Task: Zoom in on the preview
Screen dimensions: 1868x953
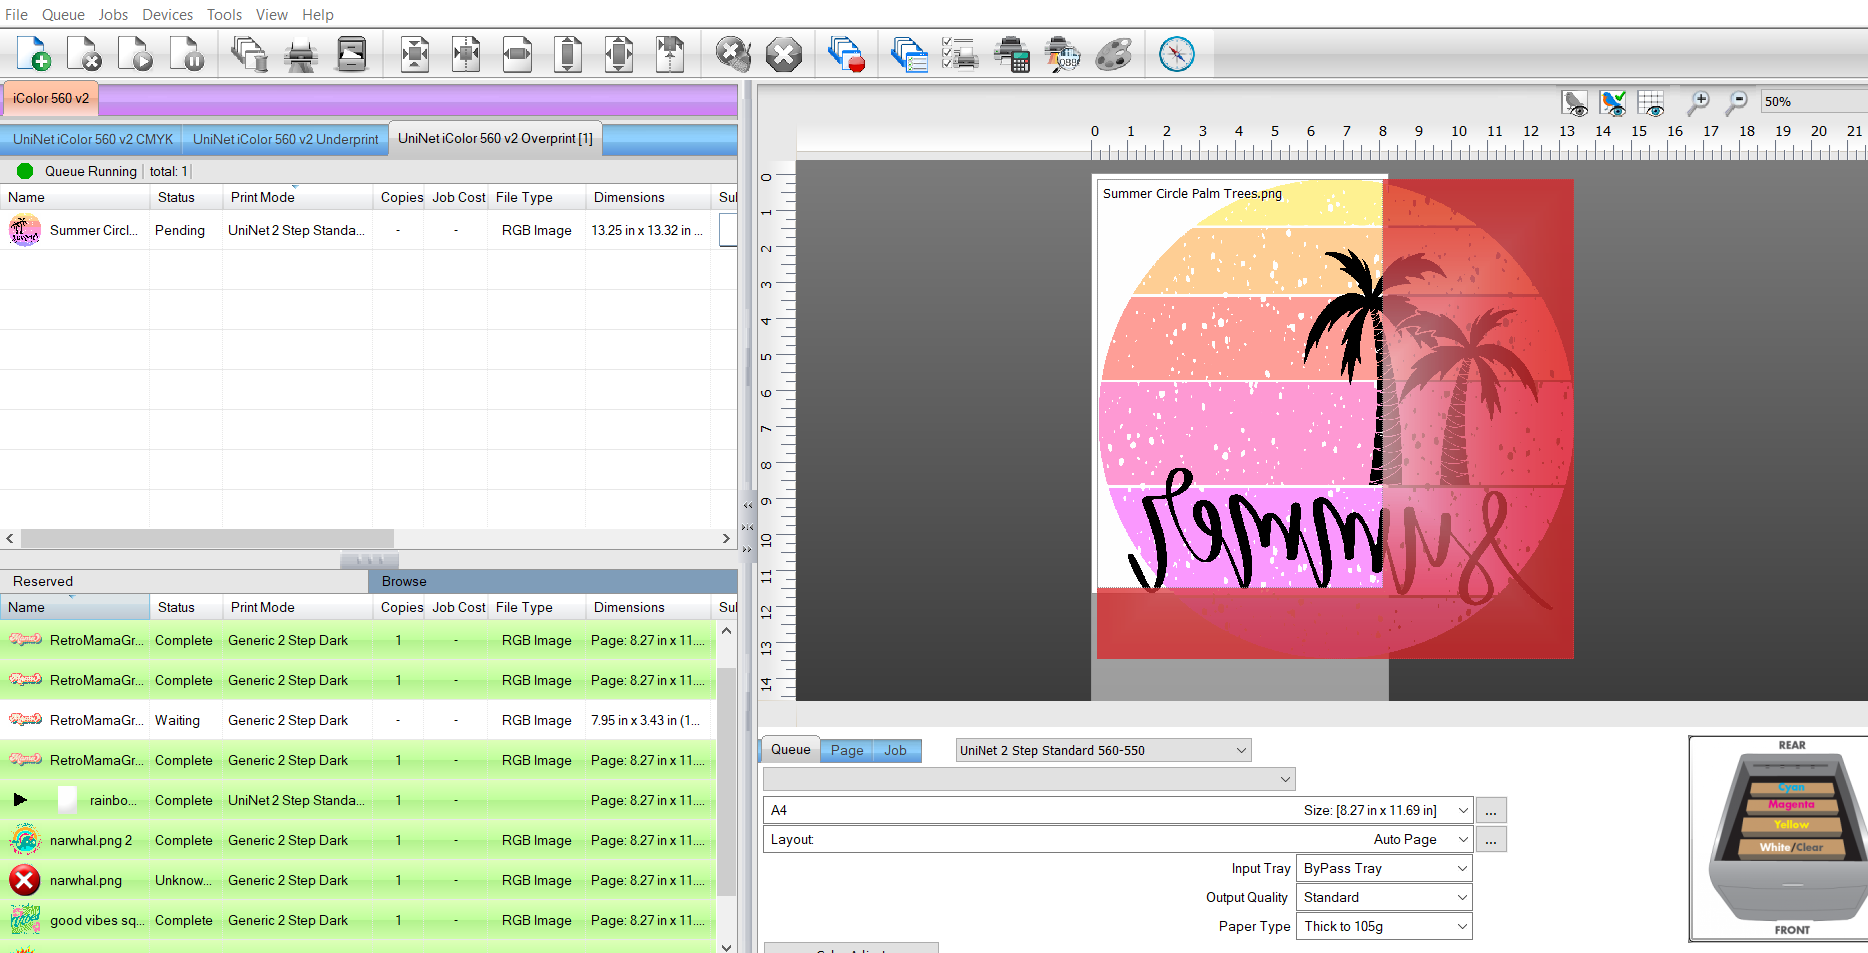Action: pyautogui.click(x=1699, y=102)
